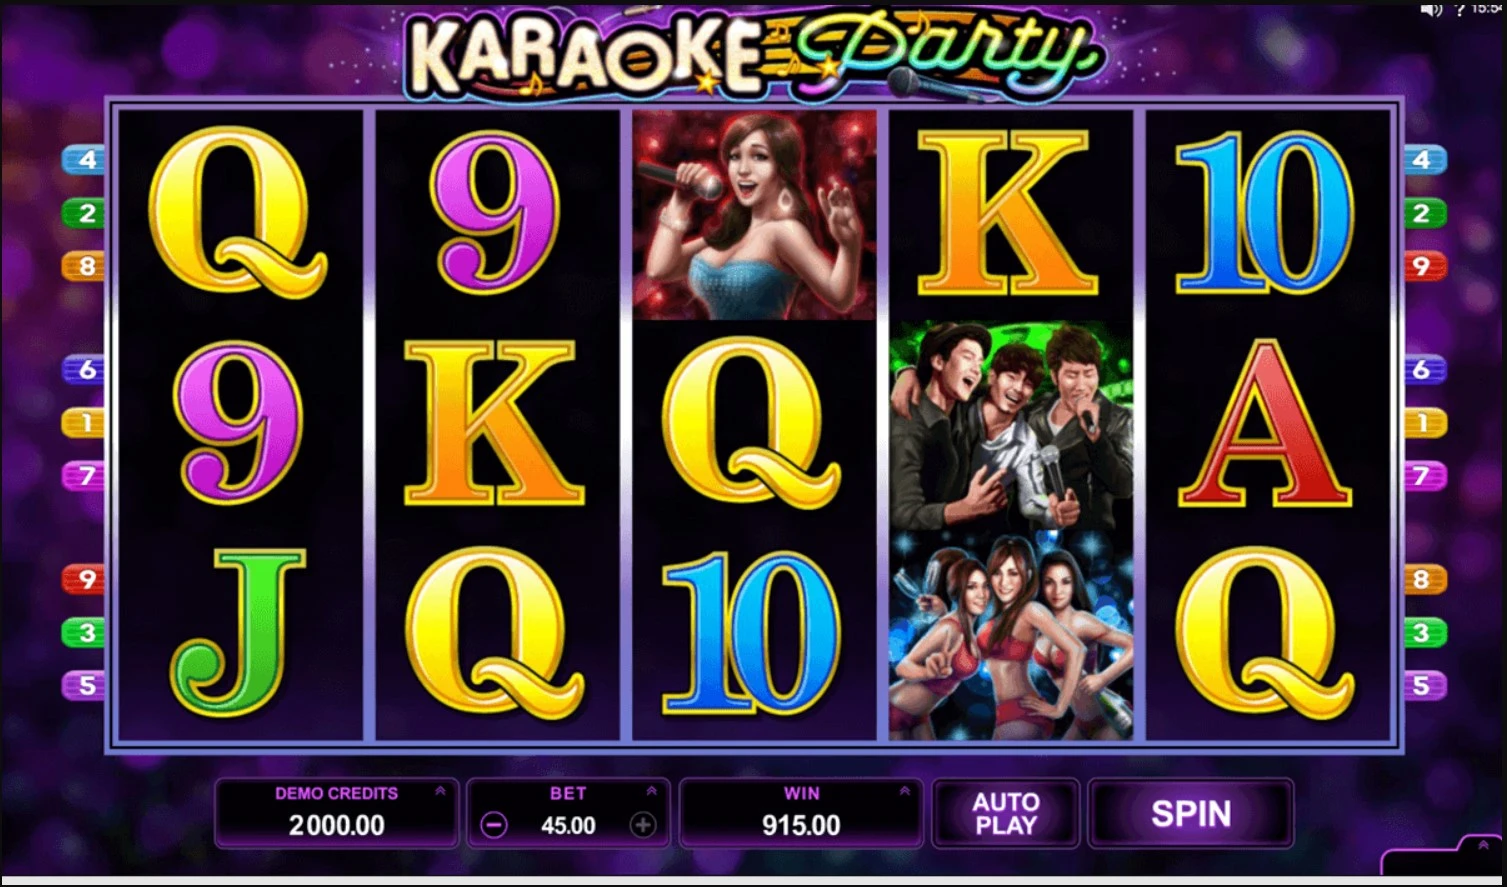1507x887 pixels.
Task: Click the three male singers symbol
Action: tap(1011, 425)
